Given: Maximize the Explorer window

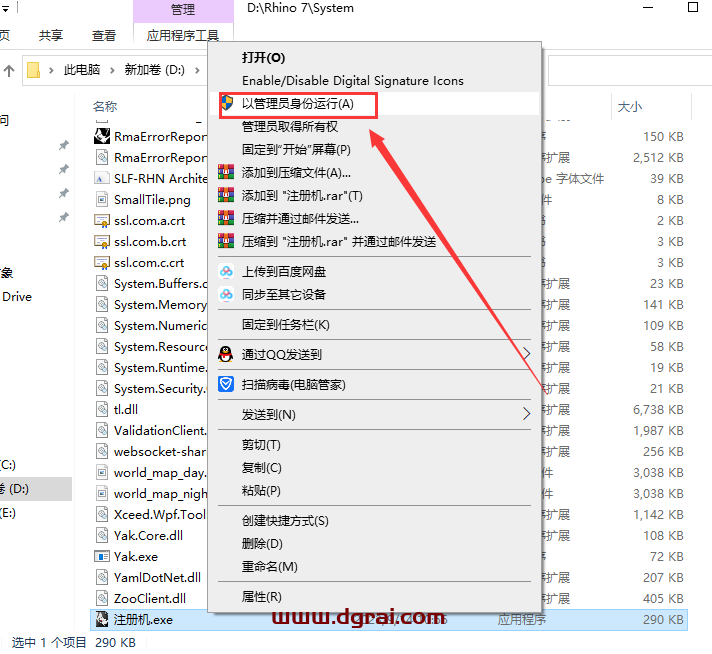Looking at the screenshot, I should pyautogui.click(x=693, y=7).
